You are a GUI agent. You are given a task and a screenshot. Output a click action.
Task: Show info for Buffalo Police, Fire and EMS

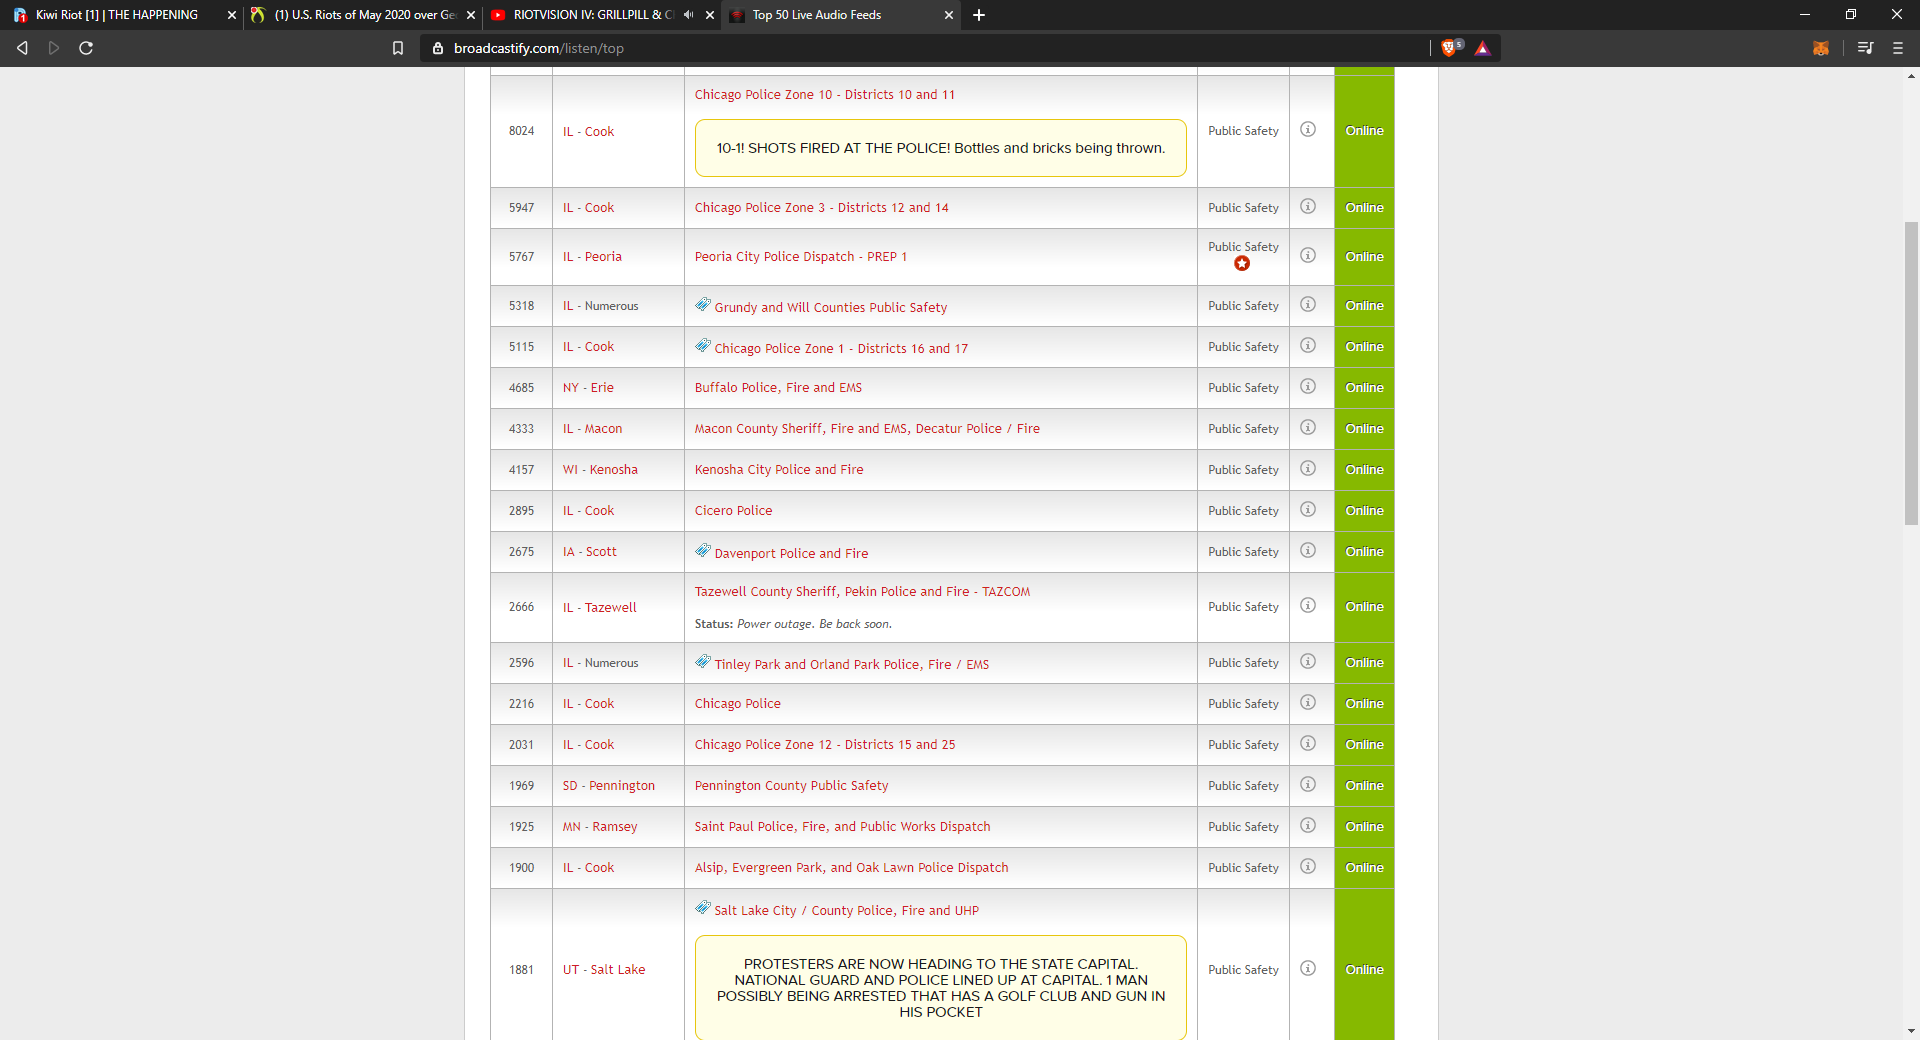pyautogui.click(x=1308, y=387)
